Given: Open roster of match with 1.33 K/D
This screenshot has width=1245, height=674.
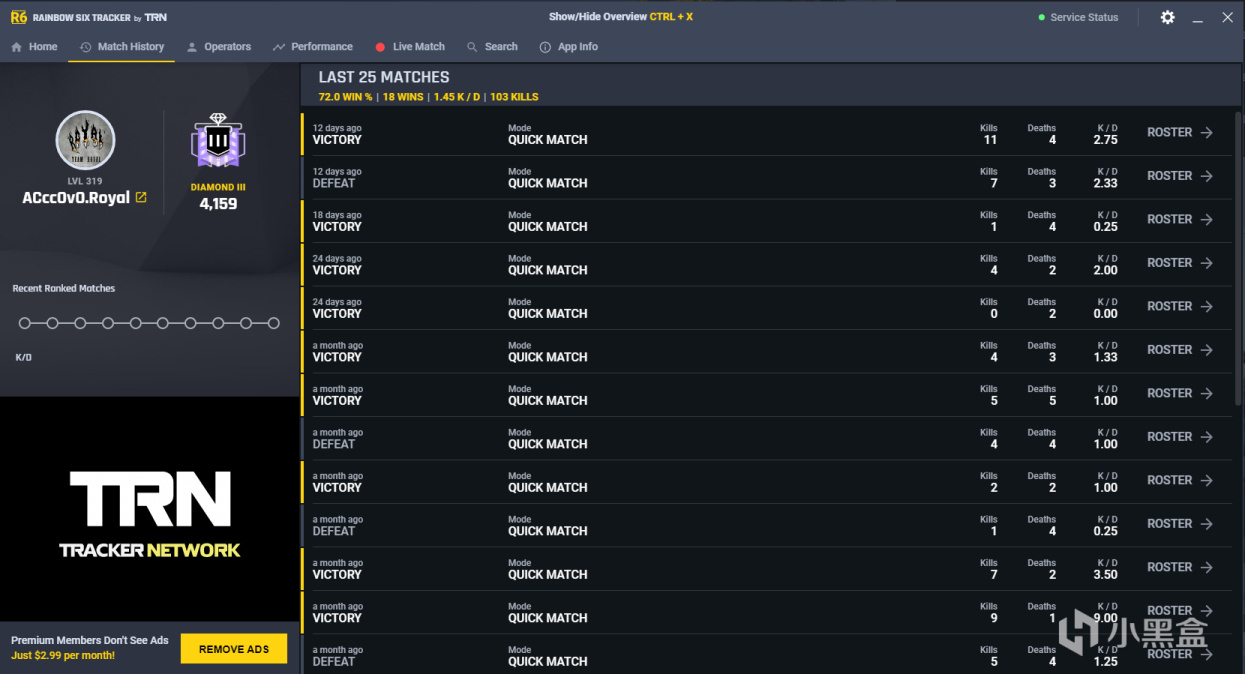Looking at the screenshot, I should tap(1180, 350).
